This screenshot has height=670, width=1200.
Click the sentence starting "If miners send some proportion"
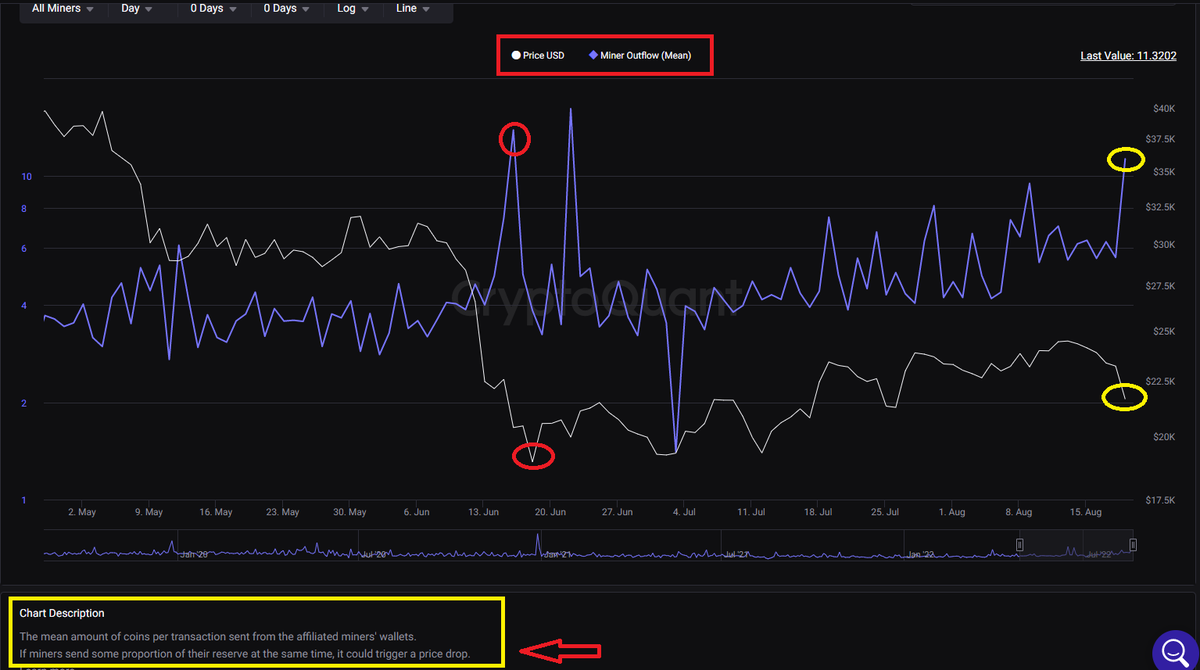245,655
